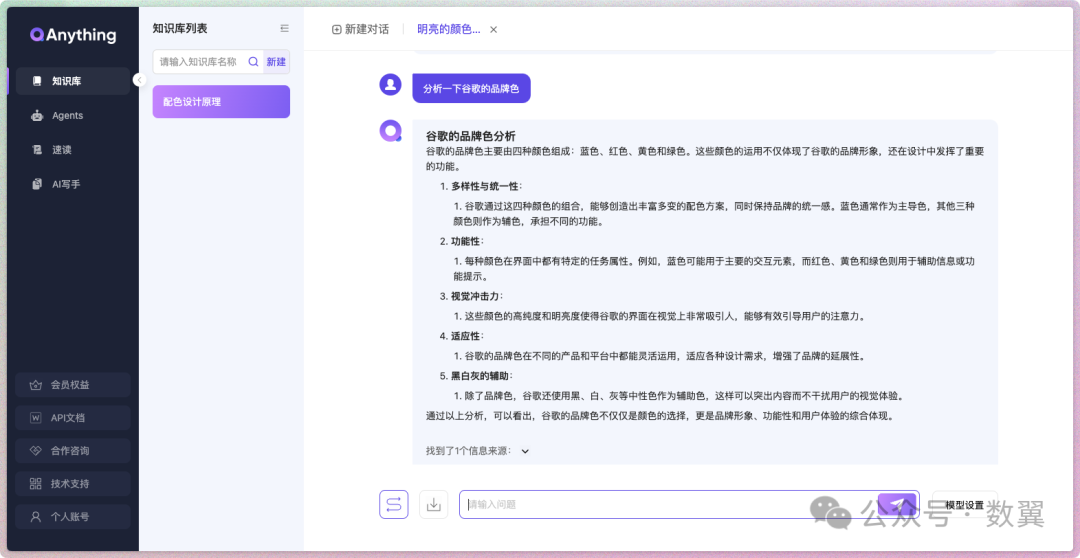The image size is (1080, 558).
Task: Click the send paper-plane button
Action: 897,505
